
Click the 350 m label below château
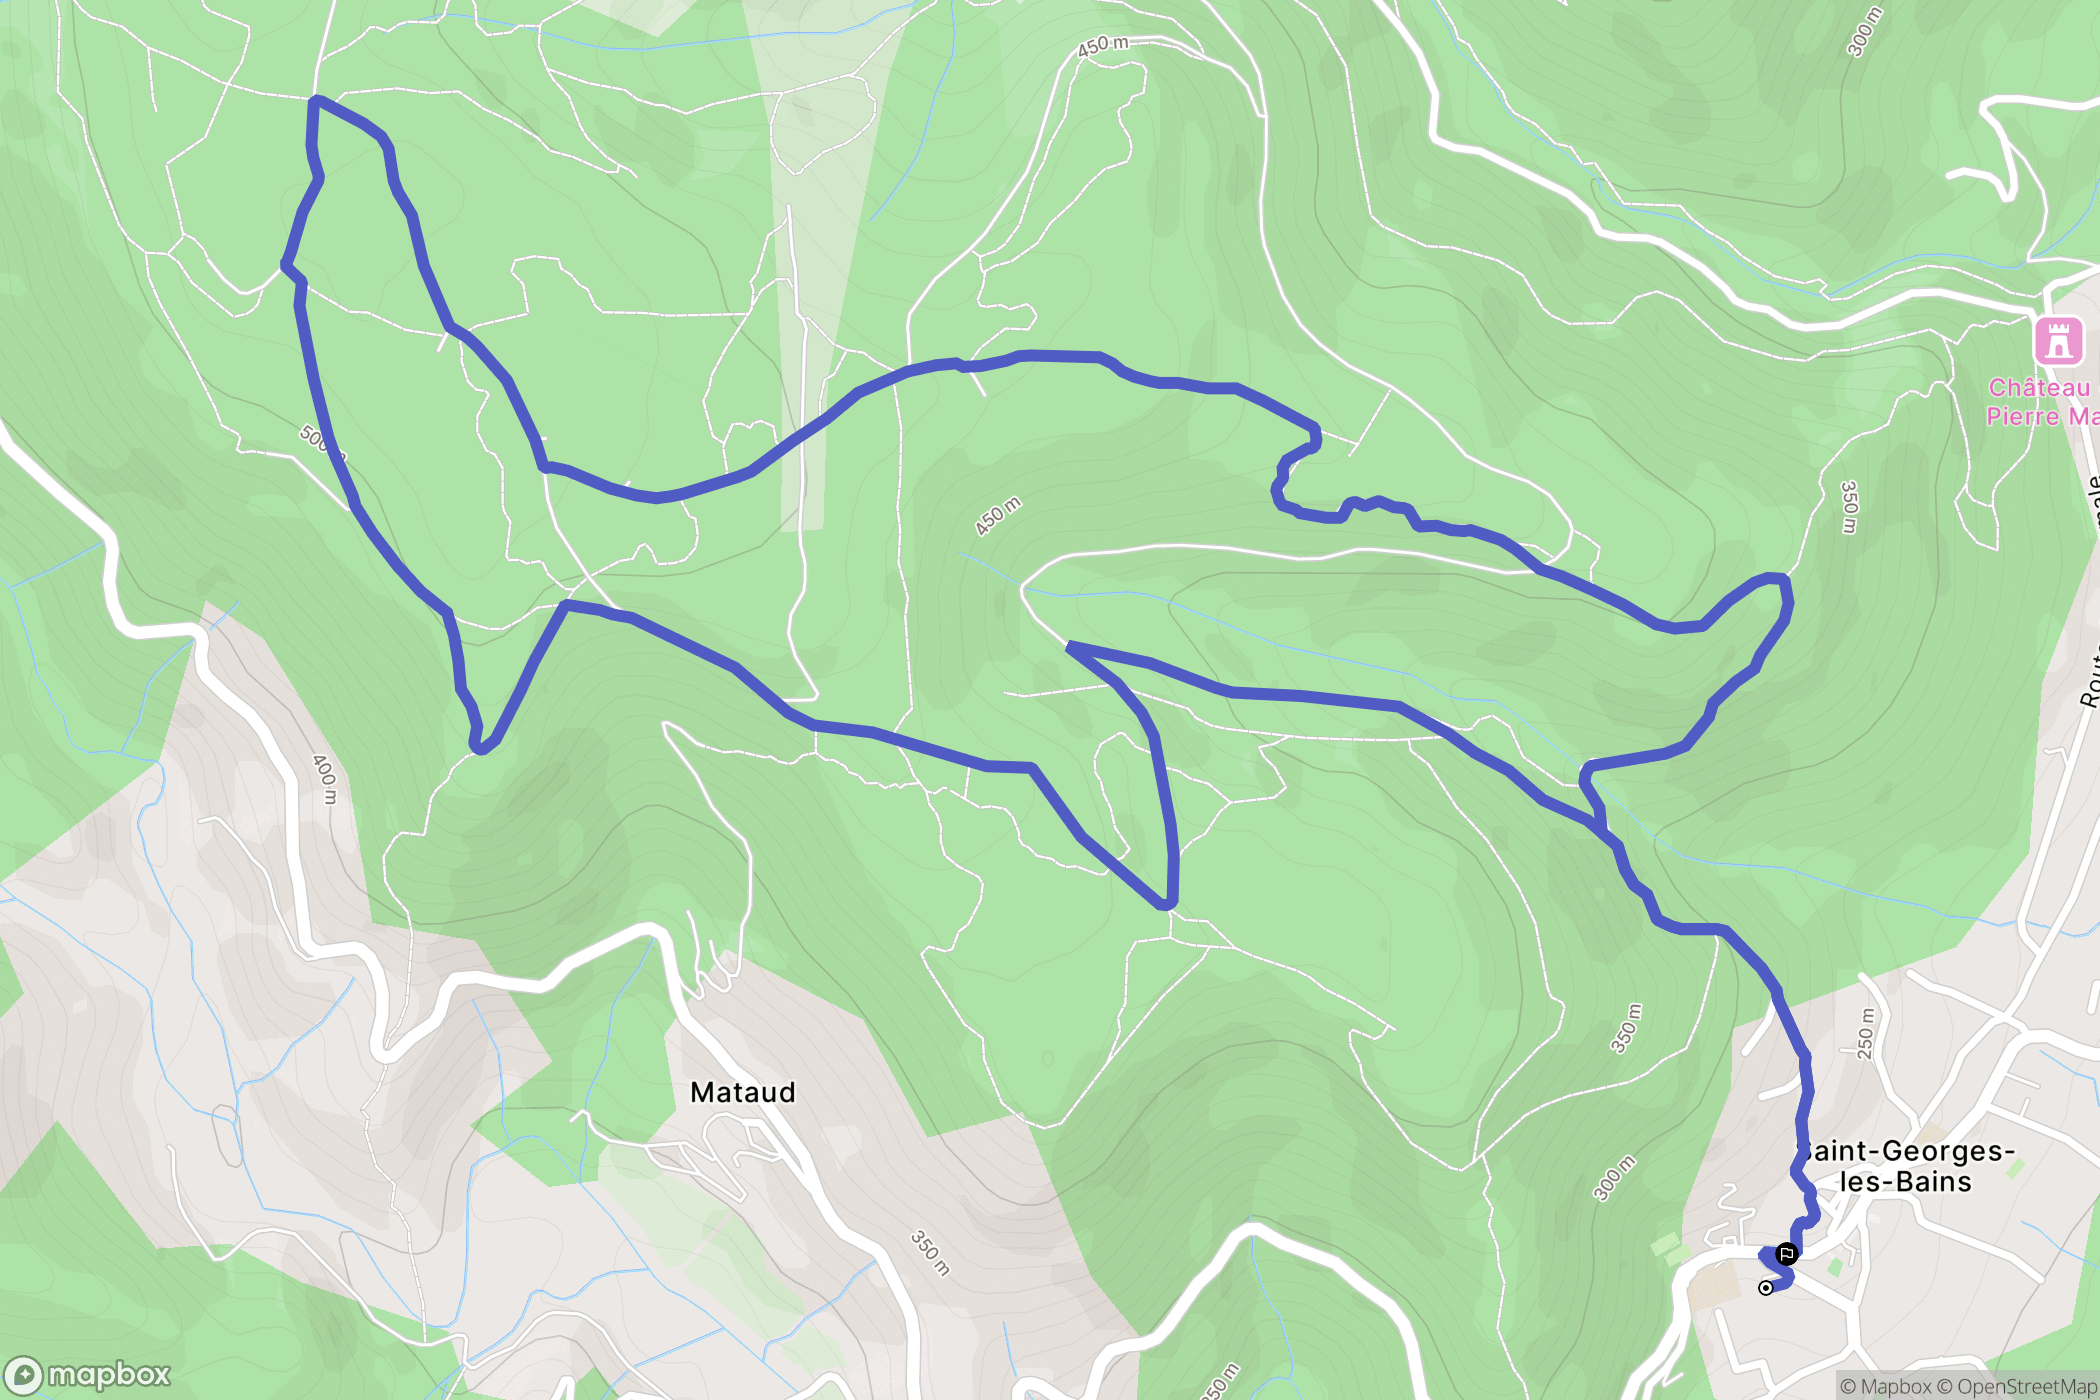pyautogui.click(x=1849, y=507)
